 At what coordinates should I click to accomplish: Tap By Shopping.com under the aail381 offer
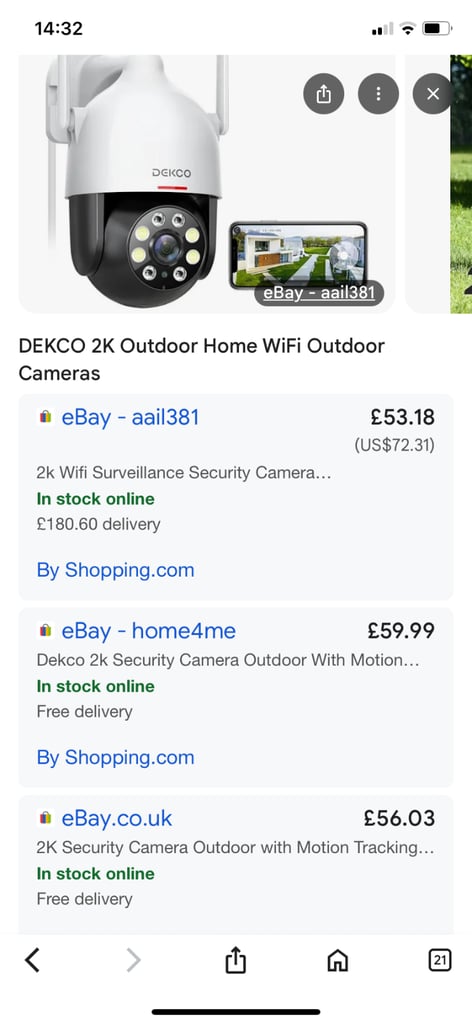116,570
